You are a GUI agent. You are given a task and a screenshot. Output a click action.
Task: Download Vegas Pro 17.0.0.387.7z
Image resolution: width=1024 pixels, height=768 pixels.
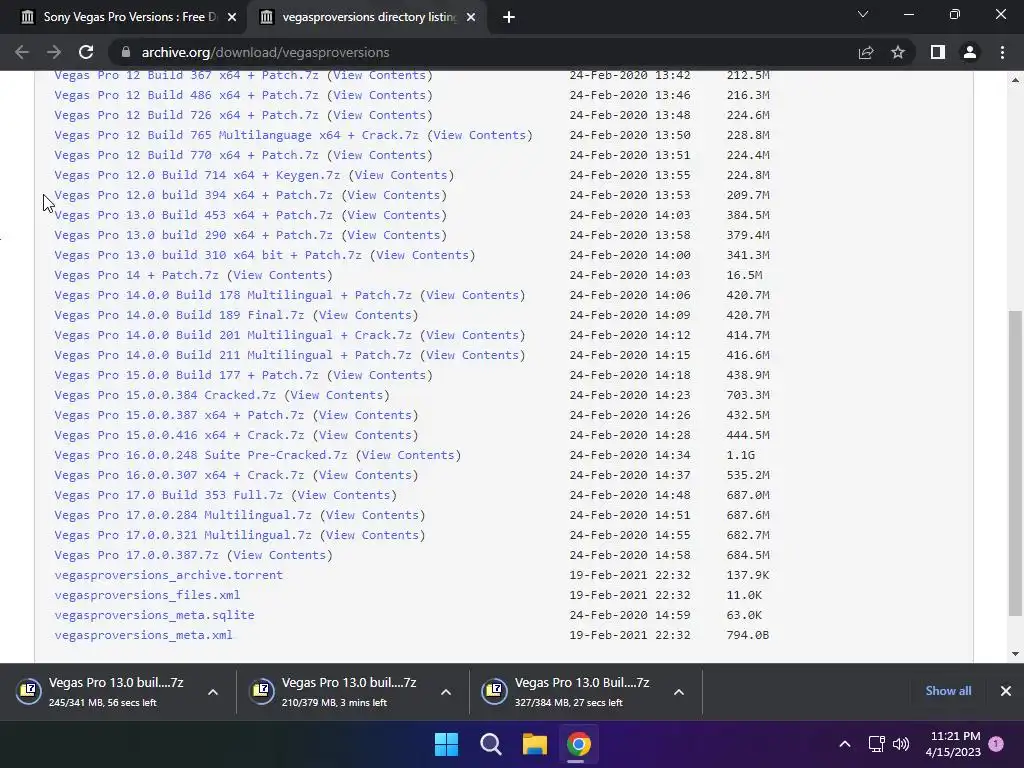(x=136, y=555)
